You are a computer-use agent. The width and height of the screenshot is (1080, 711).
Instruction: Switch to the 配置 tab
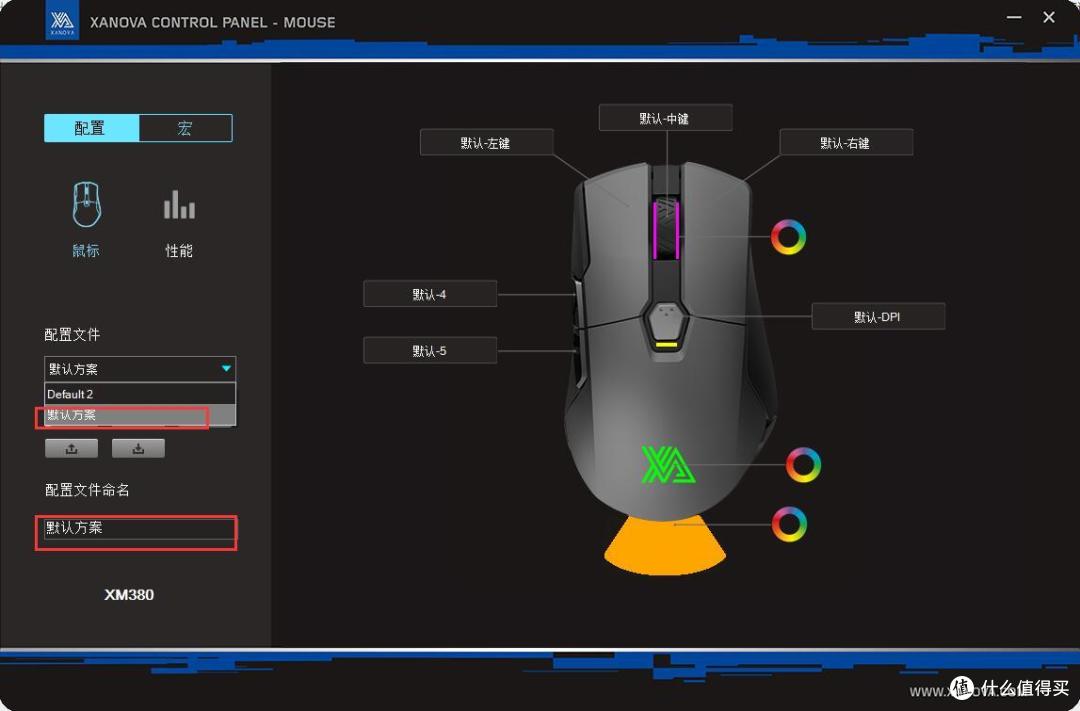(x=92, y=128)
